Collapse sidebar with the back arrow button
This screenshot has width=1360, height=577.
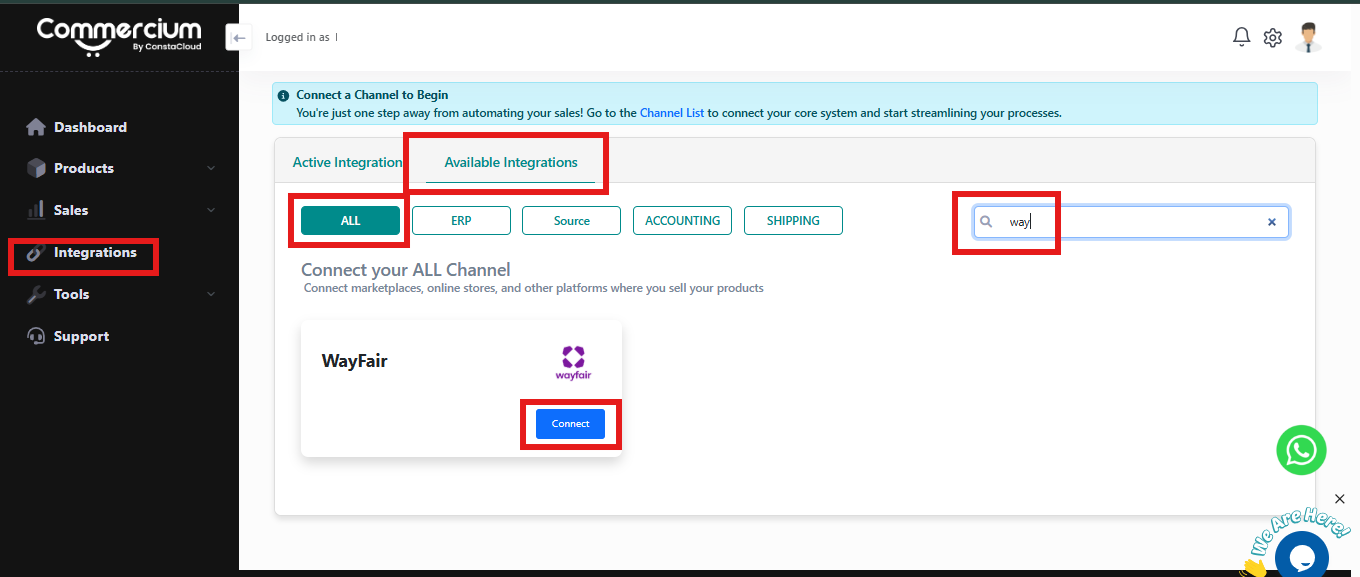238,38
